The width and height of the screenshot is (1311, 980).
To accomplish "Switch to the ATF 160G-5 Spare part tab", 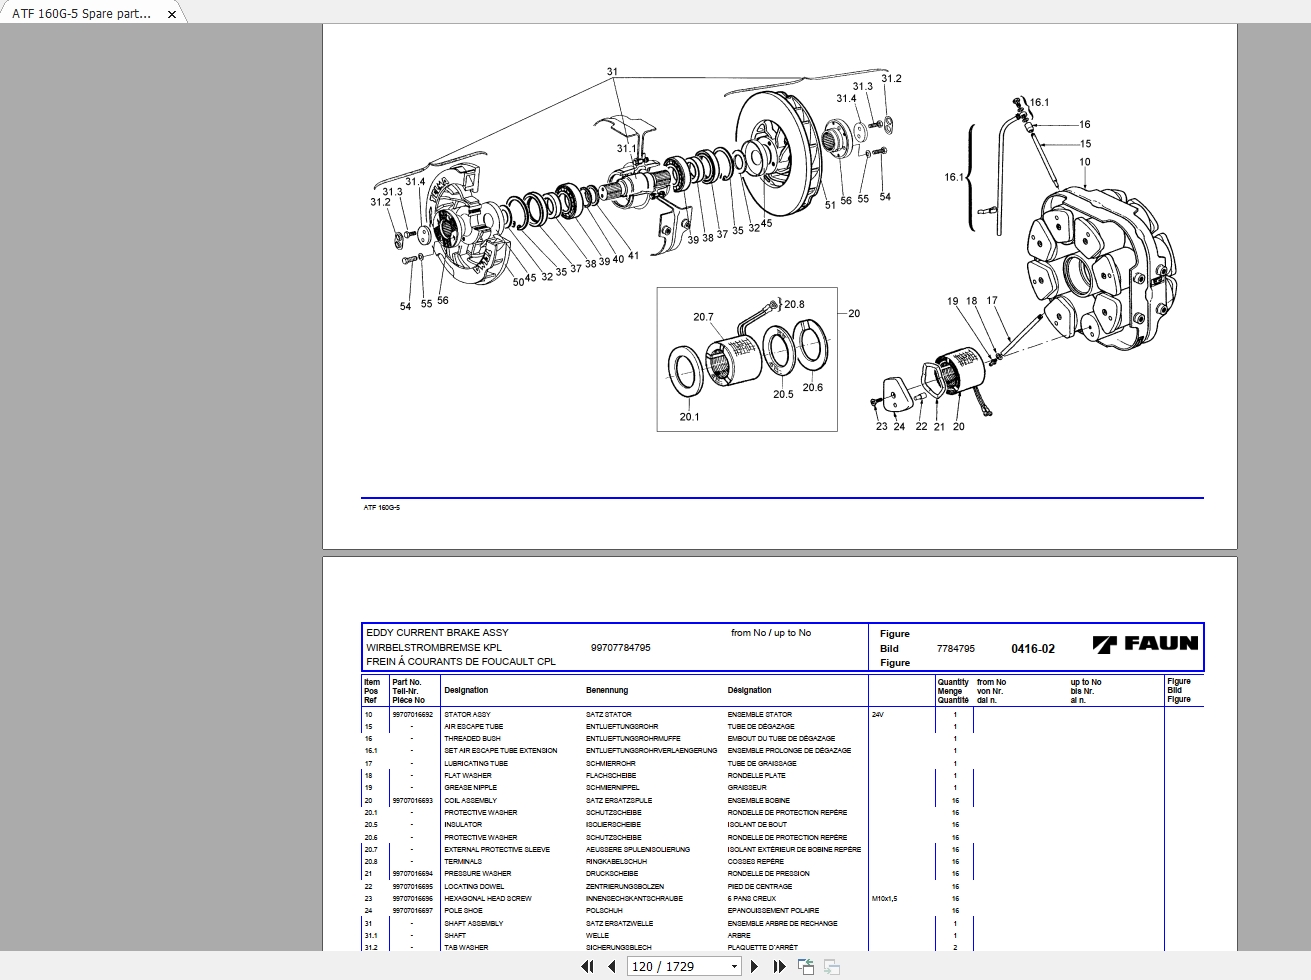I will click(x=80, y=14).
